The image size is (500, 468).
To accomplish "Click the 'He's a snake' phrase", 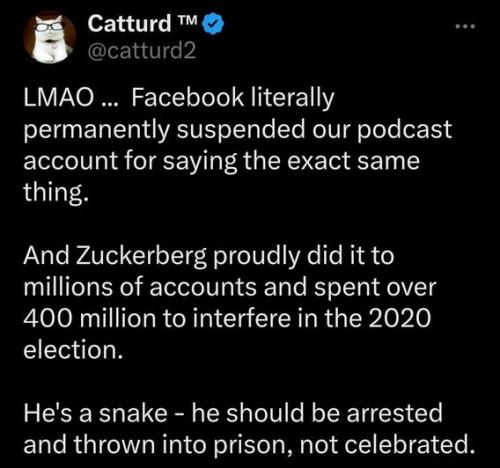I will click(95, 413).
